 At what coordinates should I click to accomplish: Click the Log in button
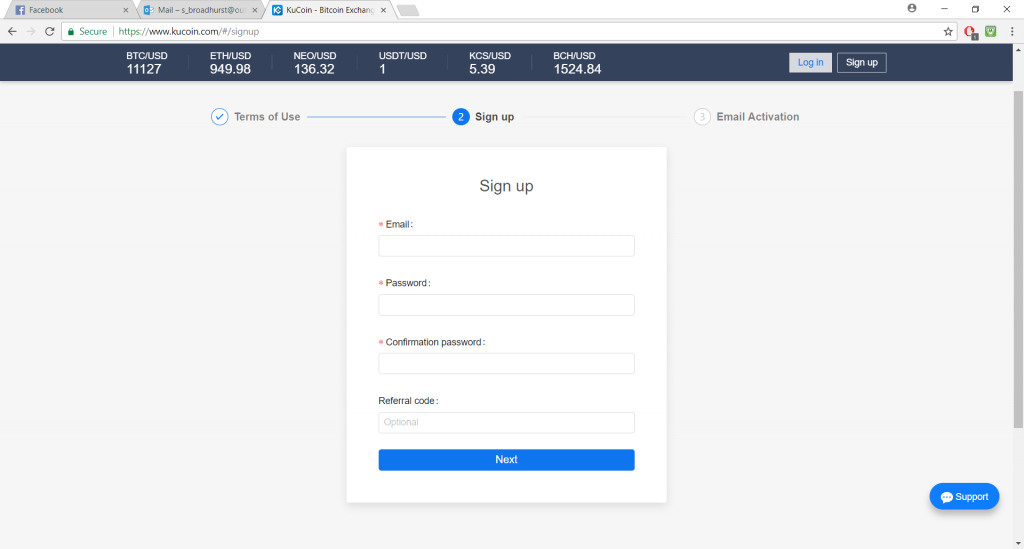(x=810, y=63)
